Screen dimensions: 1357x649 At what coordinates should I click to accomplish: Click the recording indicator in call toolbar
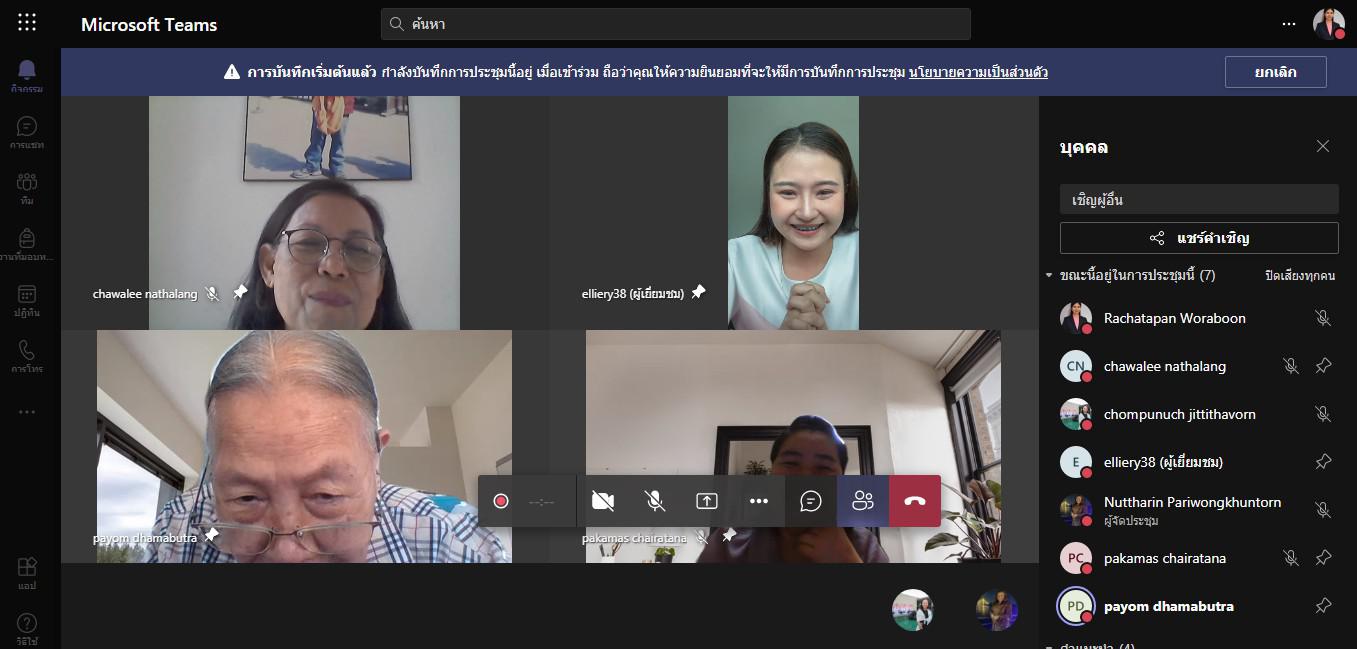[x=501, y=501]
